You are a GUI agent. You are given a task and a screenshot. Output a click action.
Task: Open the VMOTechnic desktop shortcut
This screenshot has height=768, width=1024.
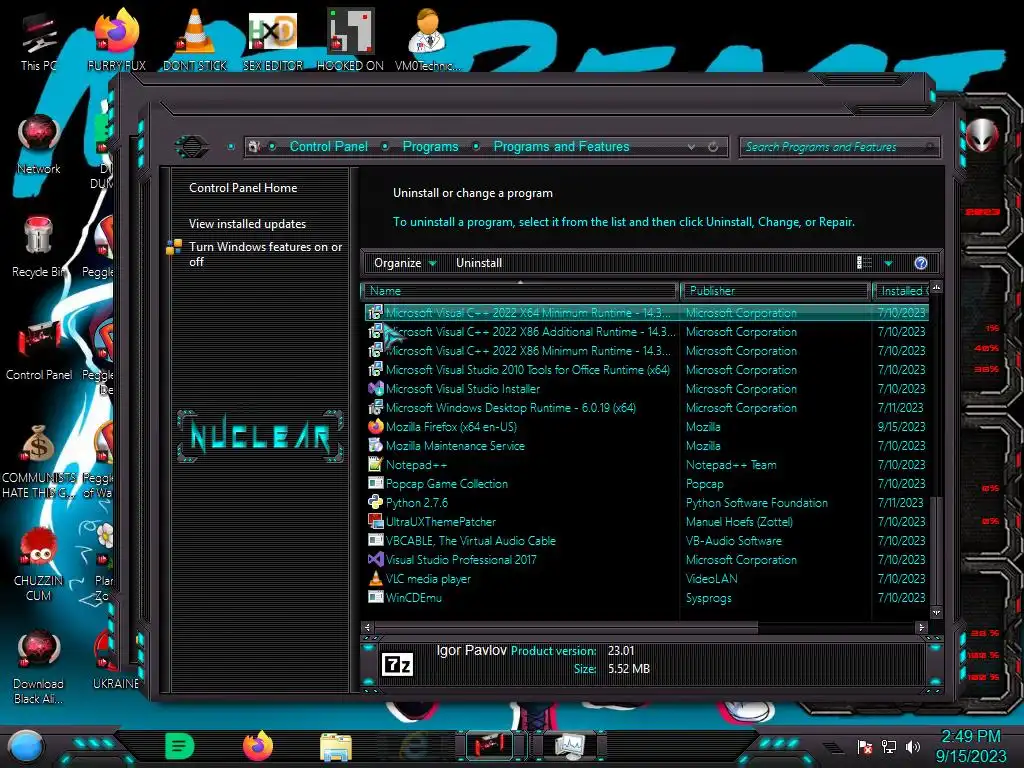point(428,39)
